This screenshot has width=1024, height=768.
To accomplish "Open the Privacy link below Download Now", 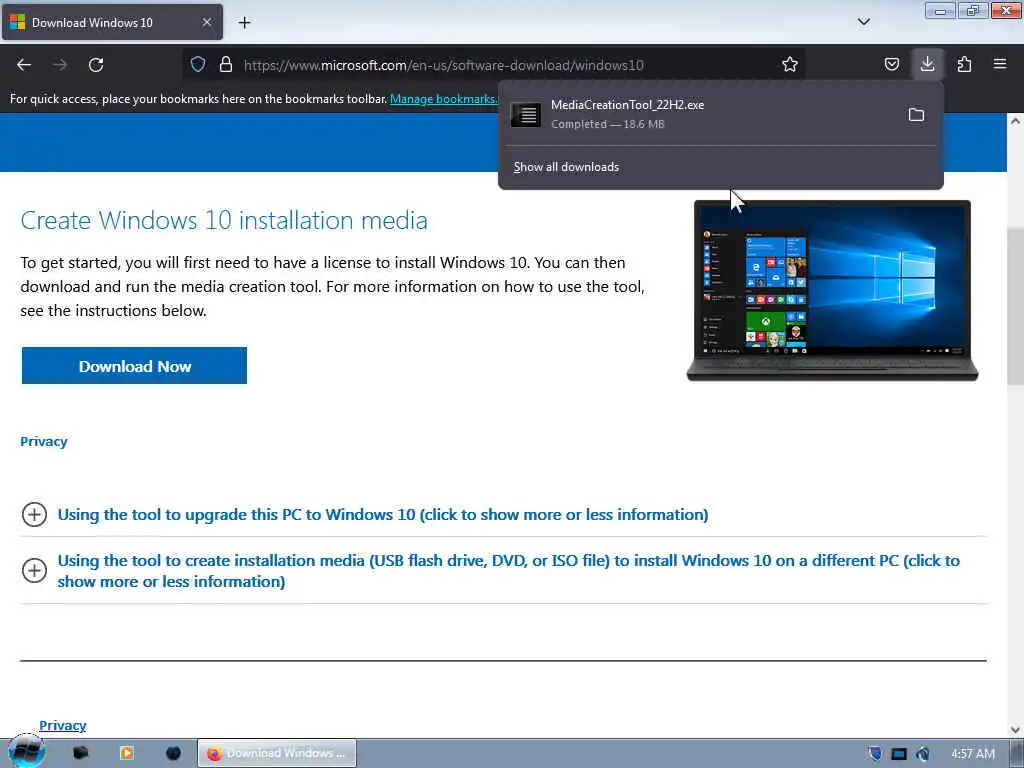I will click(x=44, y=441).
